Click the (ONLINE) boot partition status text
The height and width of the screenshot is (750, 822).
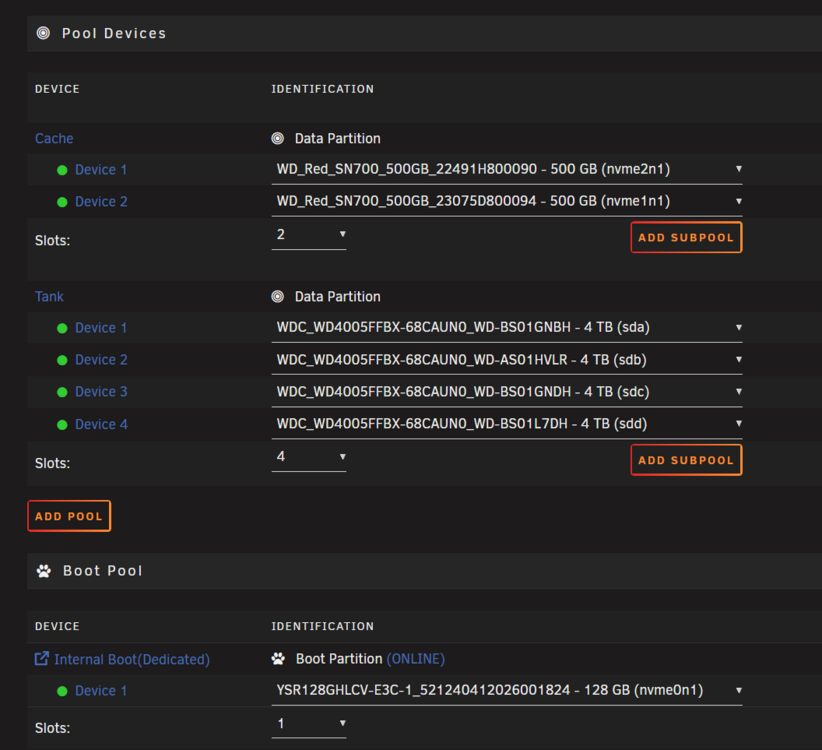(416, 659)
